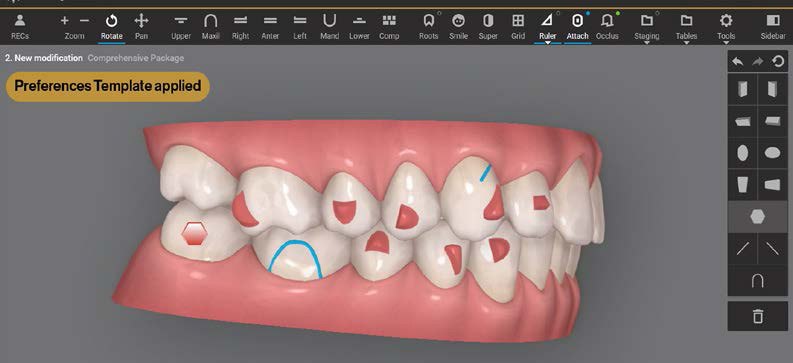Delete attachment with the trash icon

(x=757, y=316)
